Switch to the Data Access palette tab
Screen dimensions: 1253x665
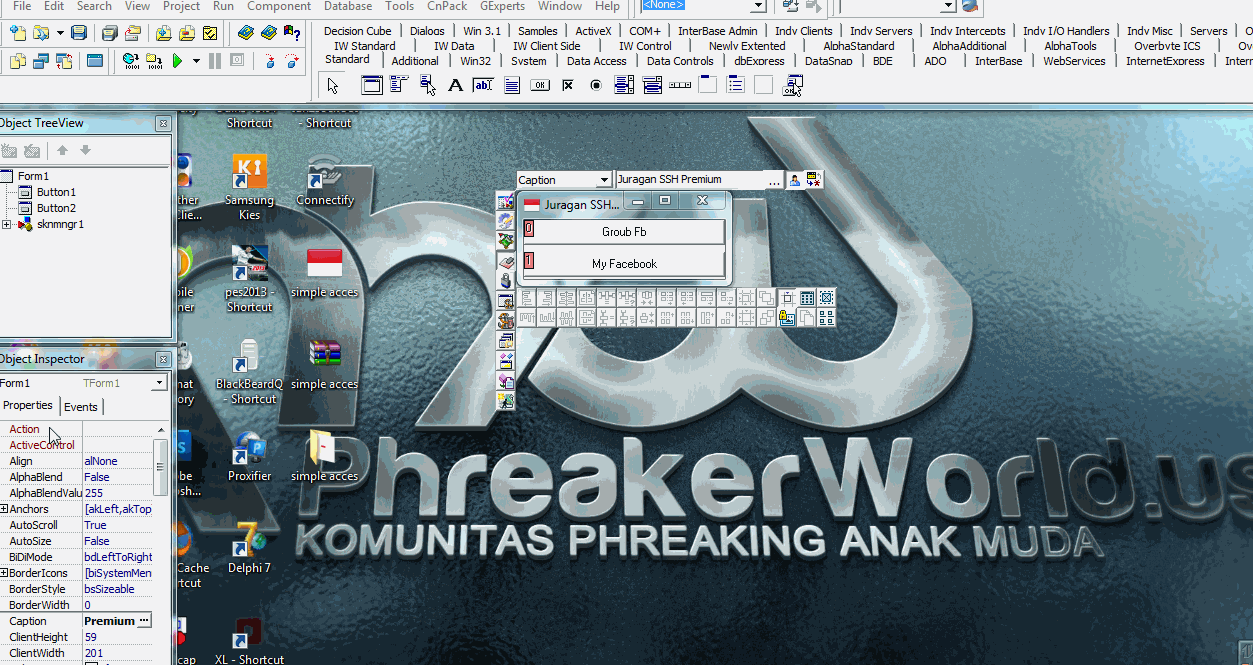(596, 61)
